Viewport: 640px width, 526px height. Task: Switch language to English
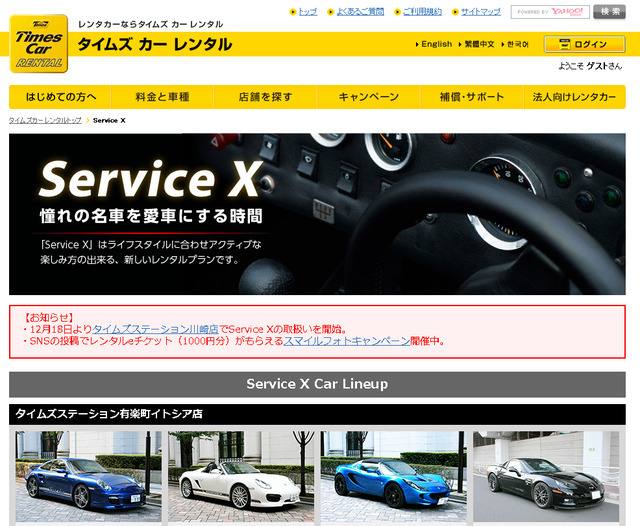point(436,44)
